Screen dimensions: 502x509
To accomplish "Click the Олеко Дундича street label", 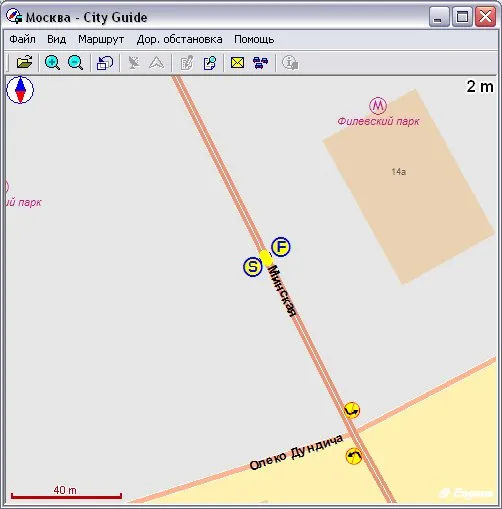I will click(296, 452).
